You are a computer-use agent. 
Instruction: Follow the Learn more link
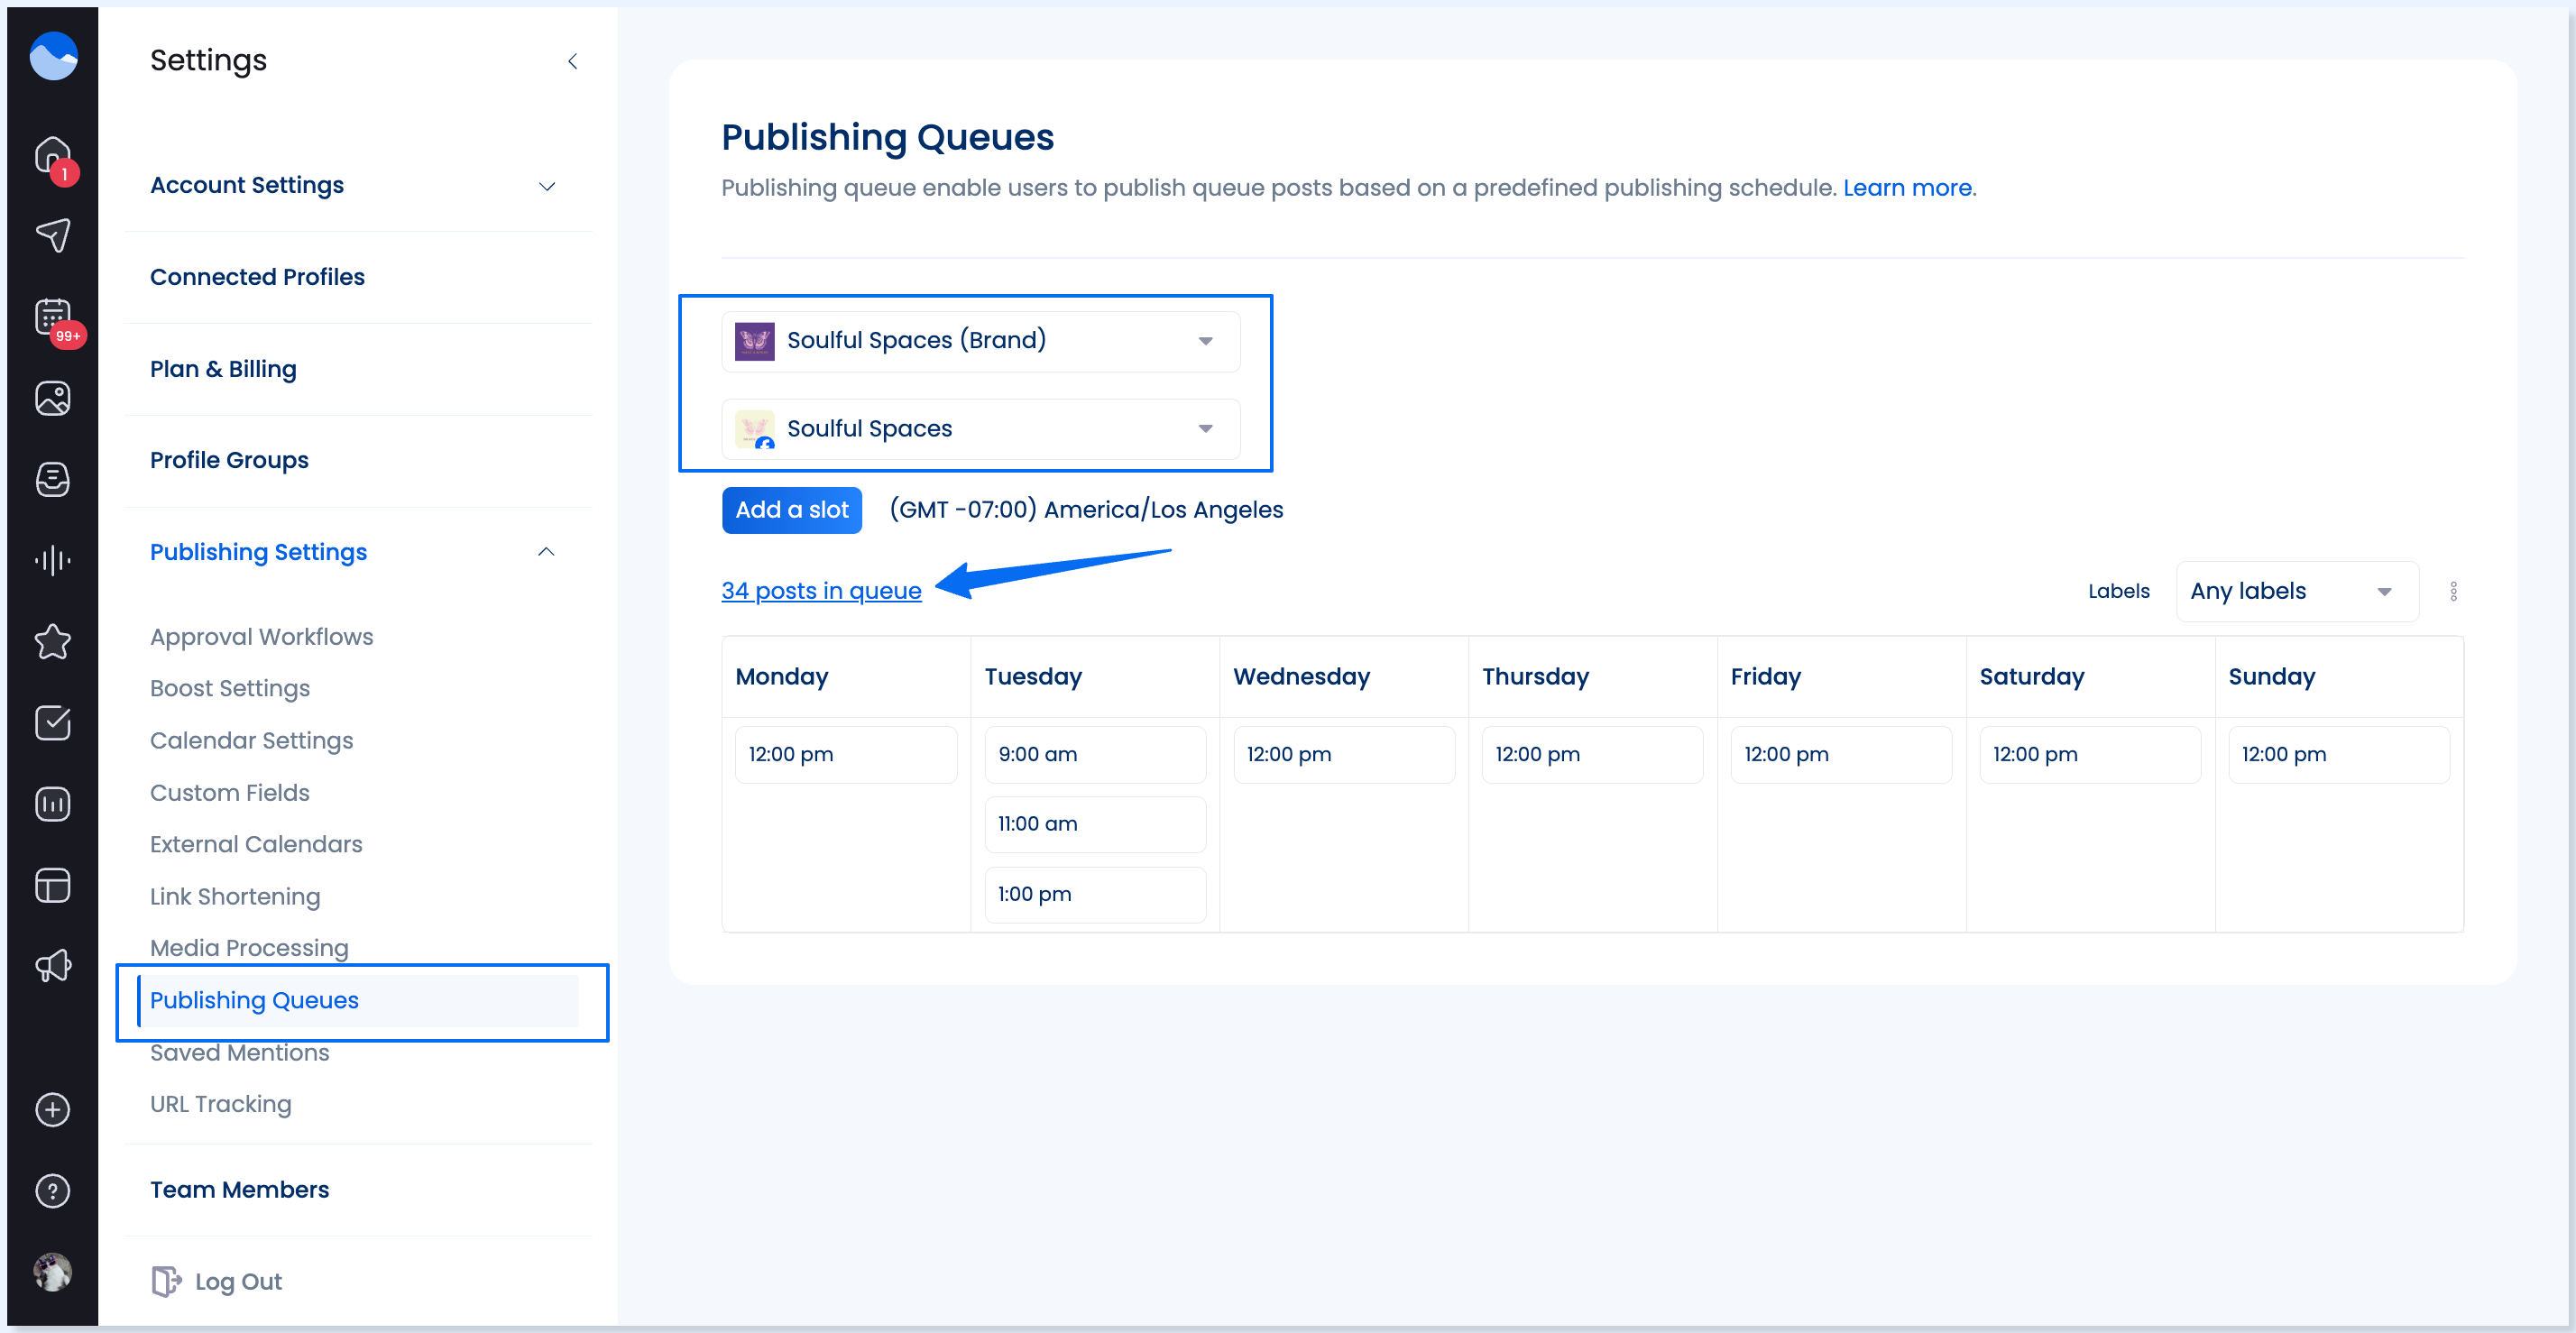click(1907, 188)
